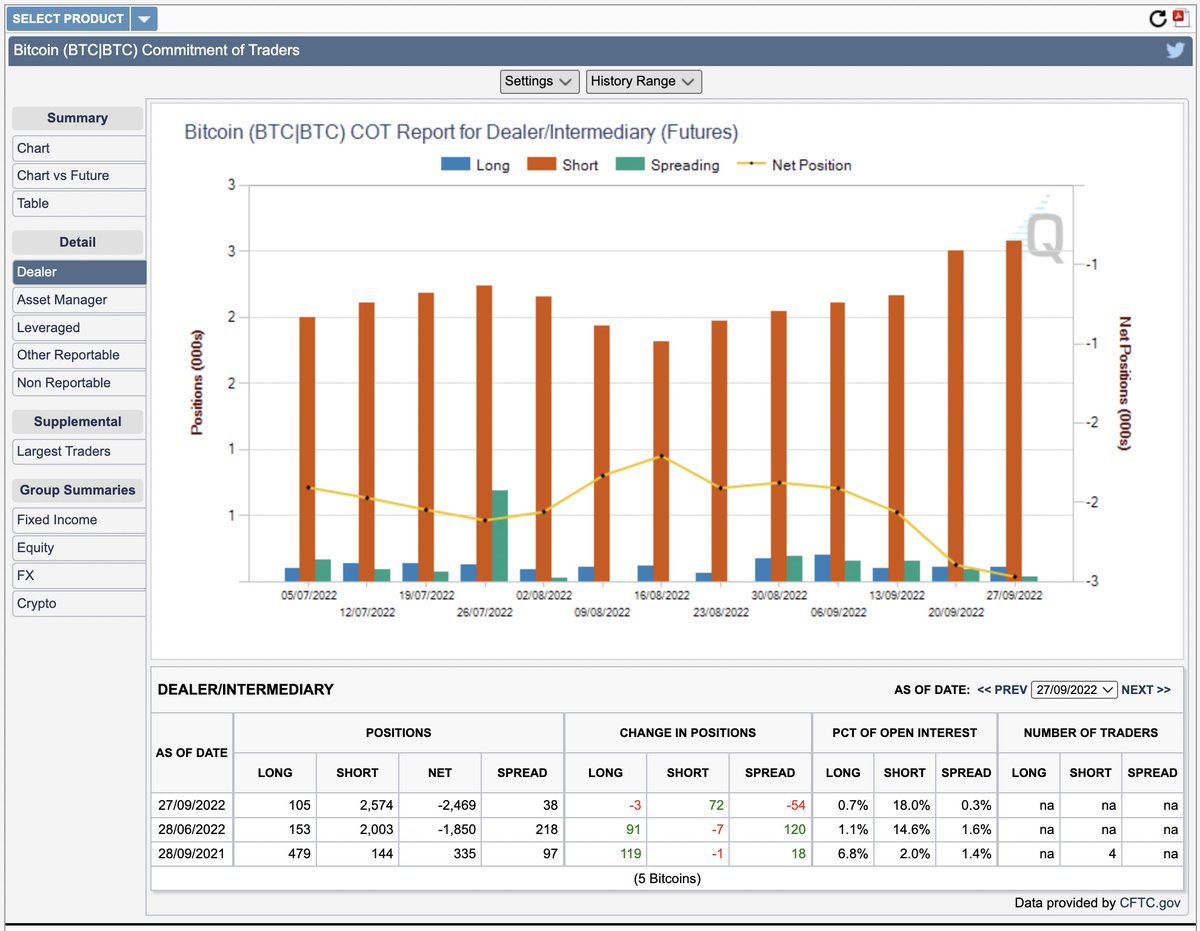Click the NUMBER OF TRADERS header
Viewport: 1200px width, 931px height.
[x=1090, y=733]
